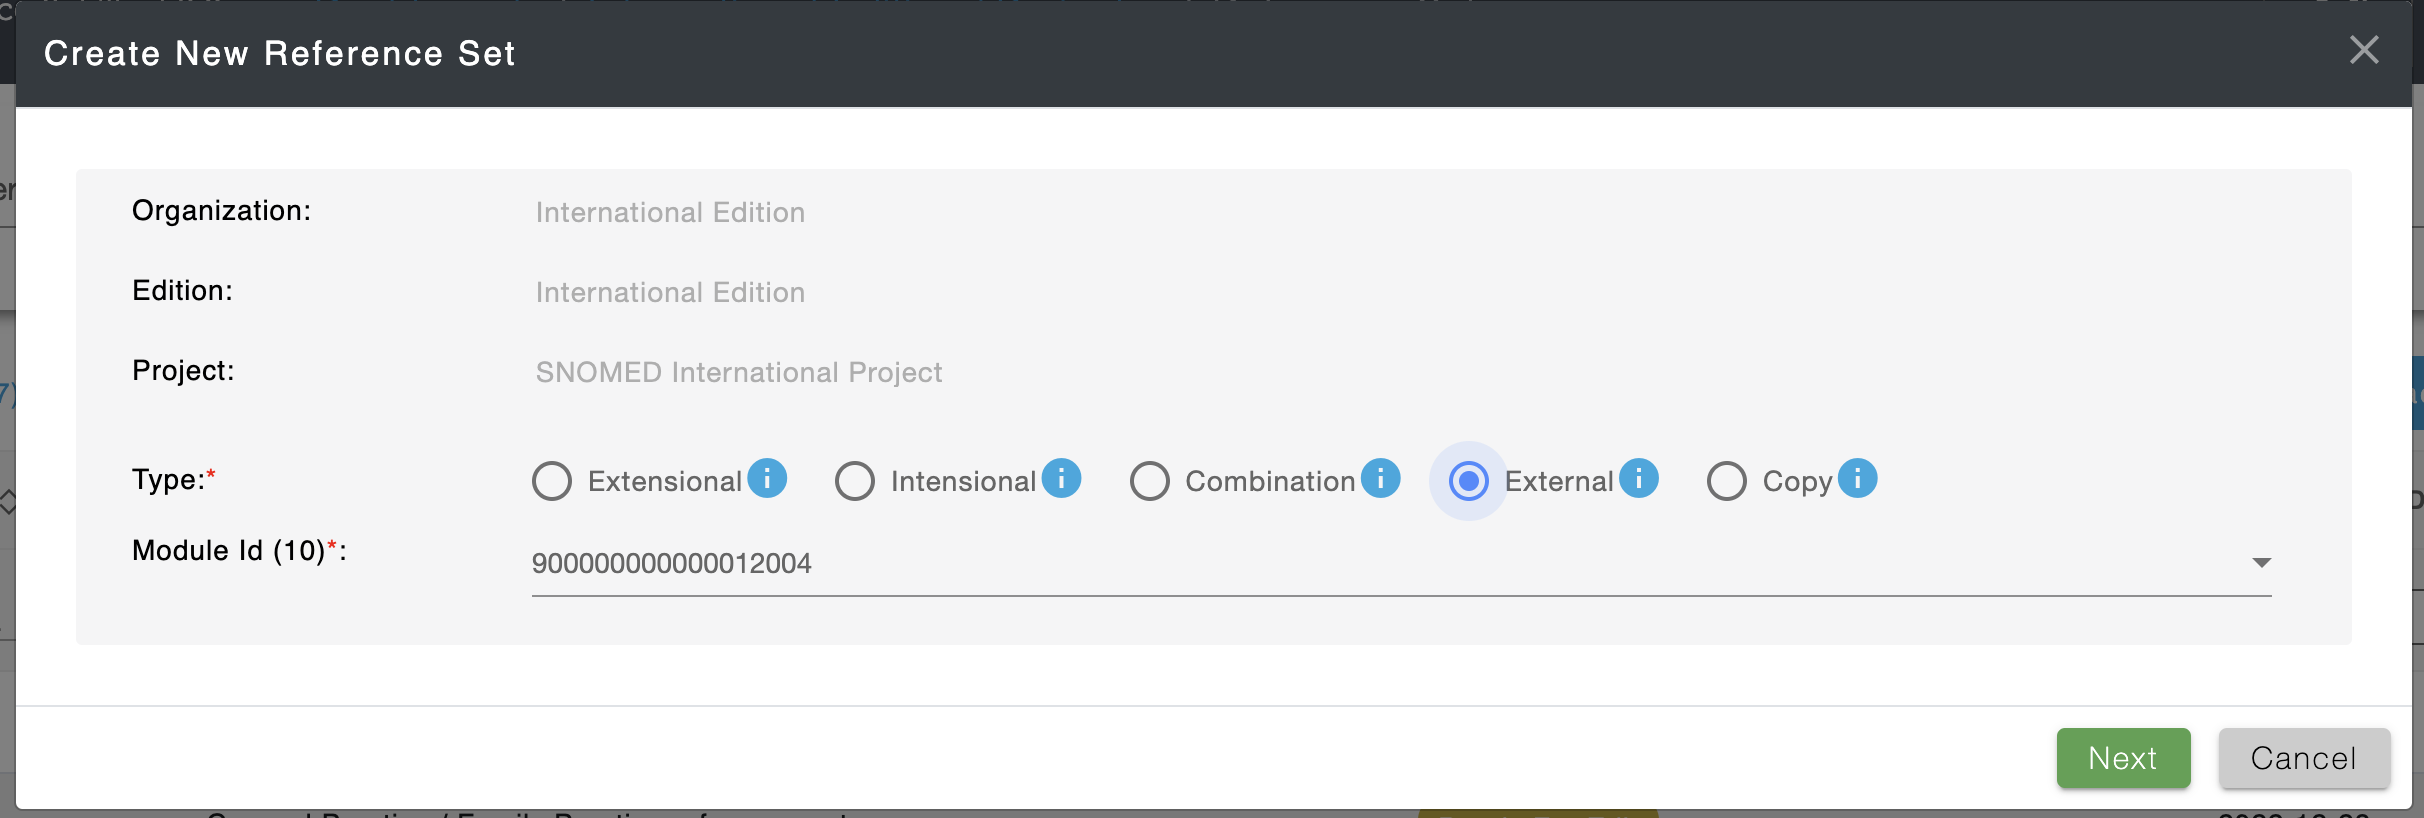This screenshot has height=818, width=2424.
Task: Cancel the reference set creation
Action: 2303,758
